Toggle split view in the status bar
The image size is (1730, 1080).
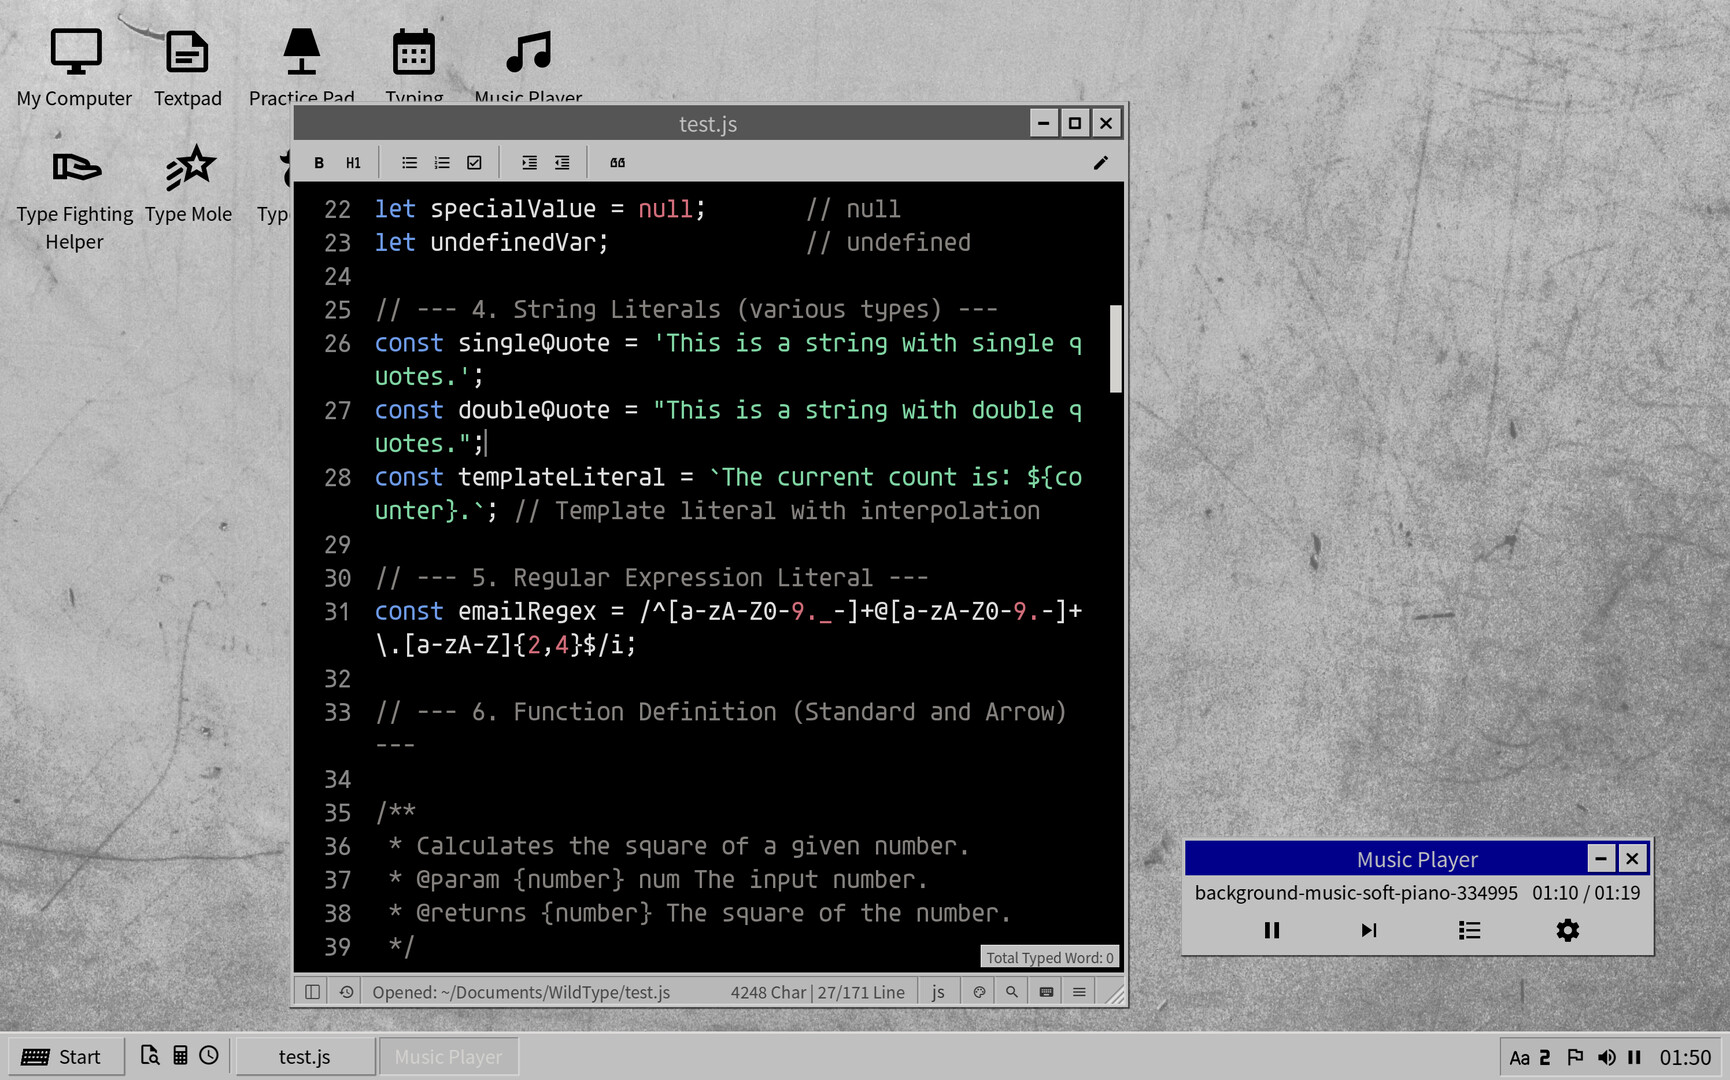(x=312, y=991)
